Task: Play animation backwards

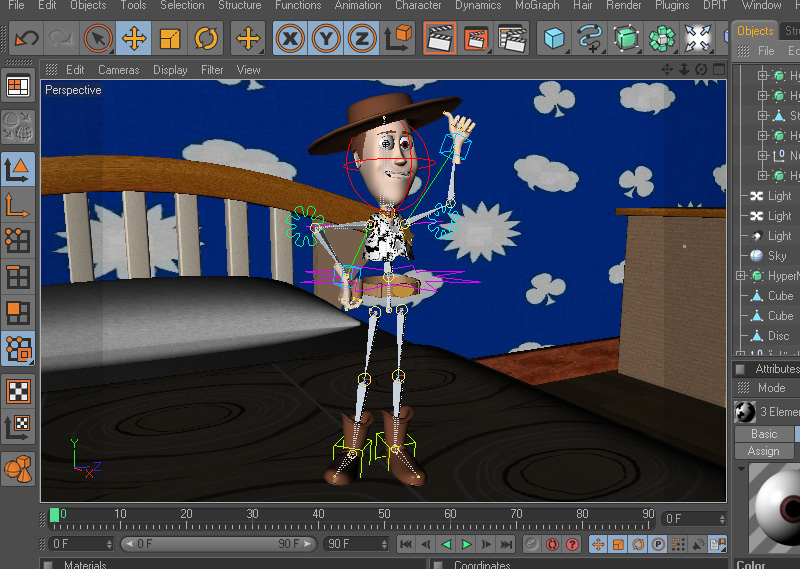Action: pyautogui.click(x=446, y=544)
